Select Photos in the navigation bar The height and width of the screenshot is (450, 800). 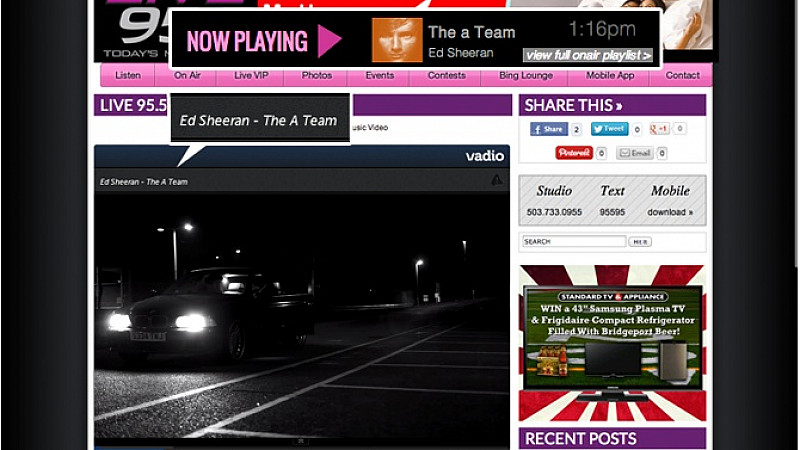(x=316, y=75)
